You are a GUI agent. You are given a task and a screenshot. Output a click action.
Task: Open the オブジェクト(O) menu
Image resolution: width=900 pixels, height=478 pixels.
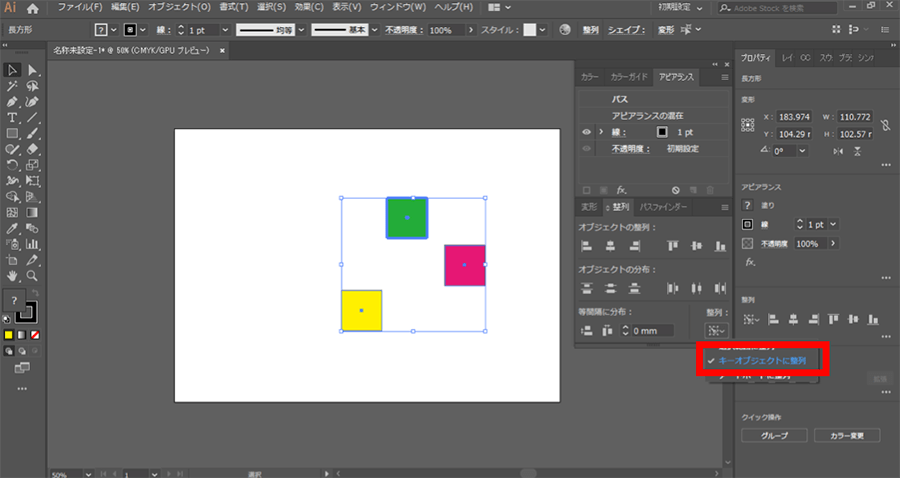[179, 8]
